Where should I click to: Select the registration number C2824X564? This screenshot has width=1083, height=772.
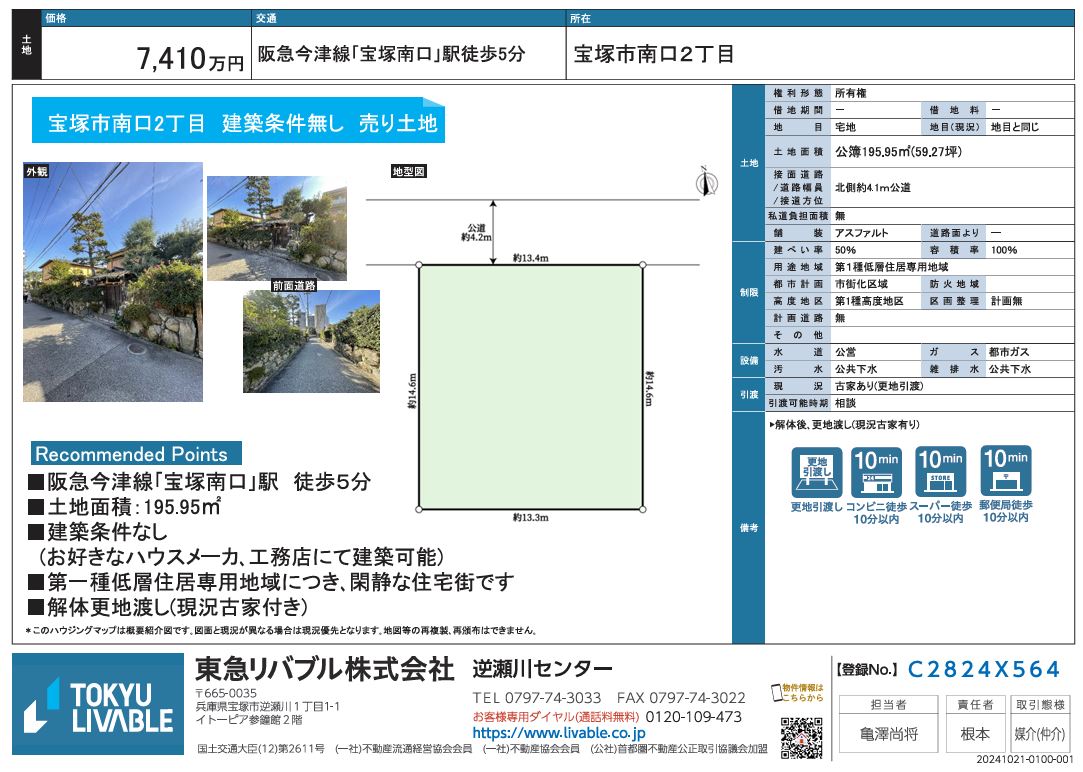pyautogui.click(x=980, y=670)
